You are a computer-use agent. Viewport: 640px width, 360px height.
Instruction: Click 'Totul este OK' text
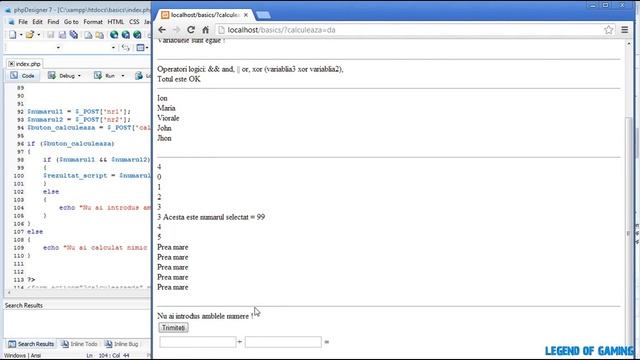(179, 79)
